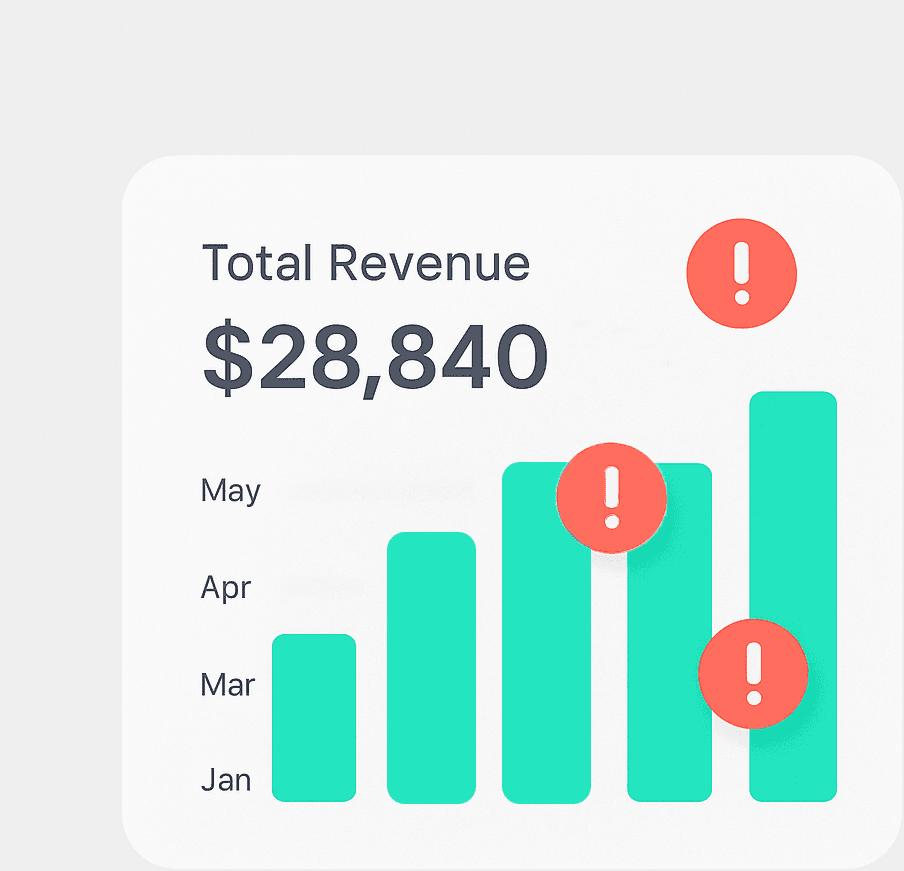Click the "Apr" axis label
This screenshot has height=871, width=904.
coord(226,589)
